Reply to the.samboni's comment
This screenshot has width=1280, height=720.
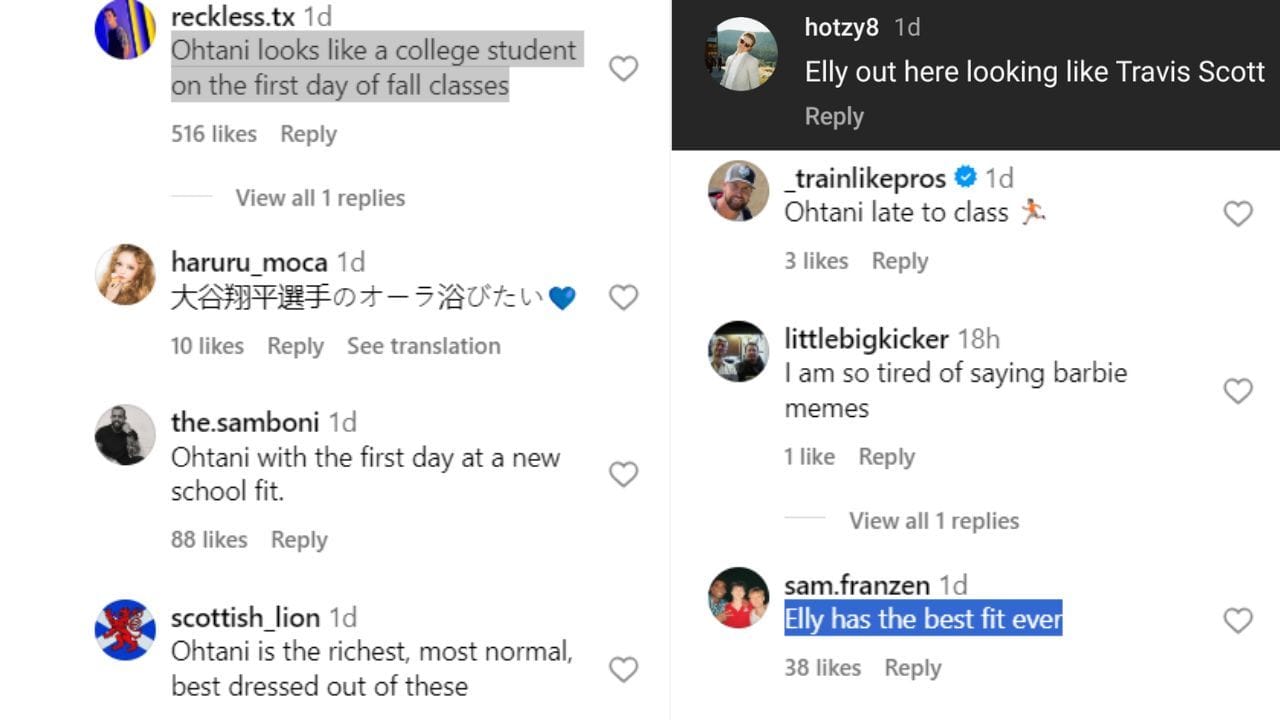299,540
